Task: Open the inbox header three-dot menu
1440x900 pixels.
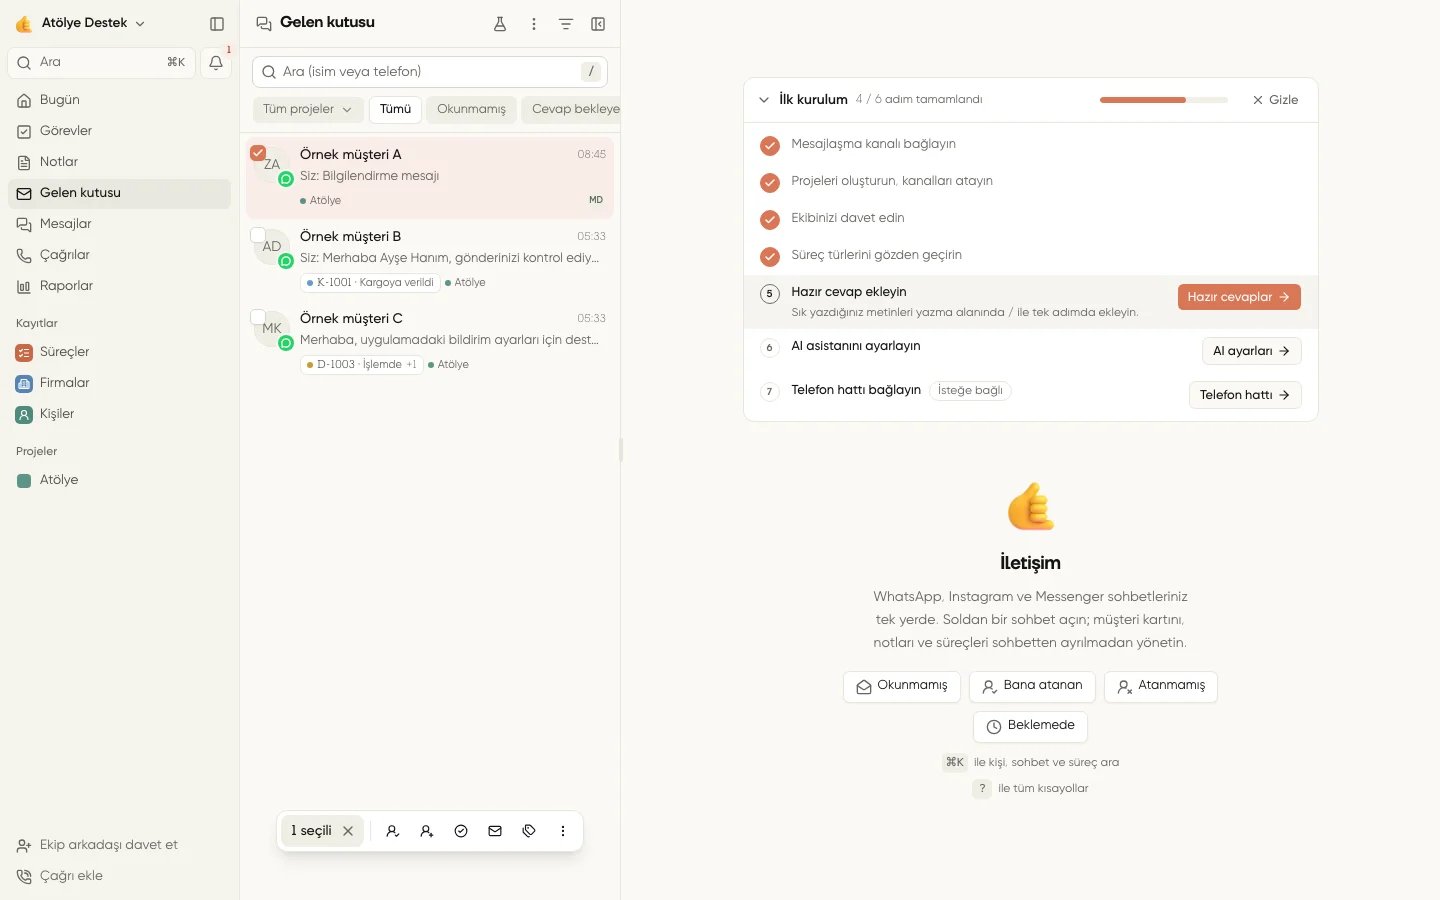Action: coord(534,24)
